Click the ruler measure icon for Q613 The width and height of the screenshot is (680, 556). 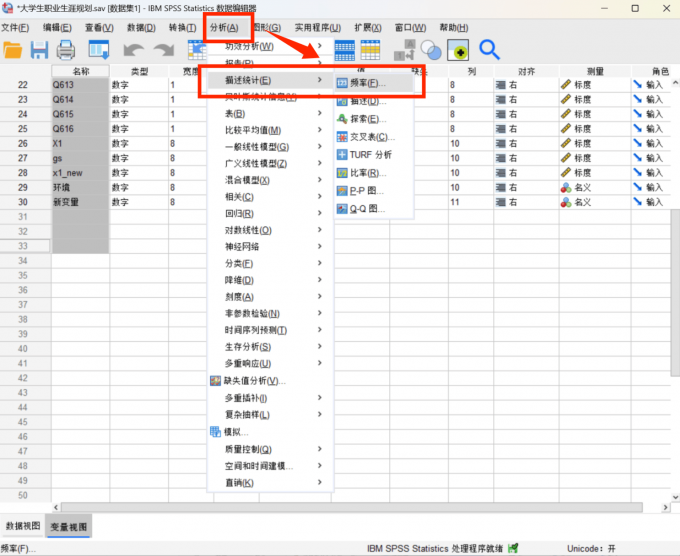566,85
